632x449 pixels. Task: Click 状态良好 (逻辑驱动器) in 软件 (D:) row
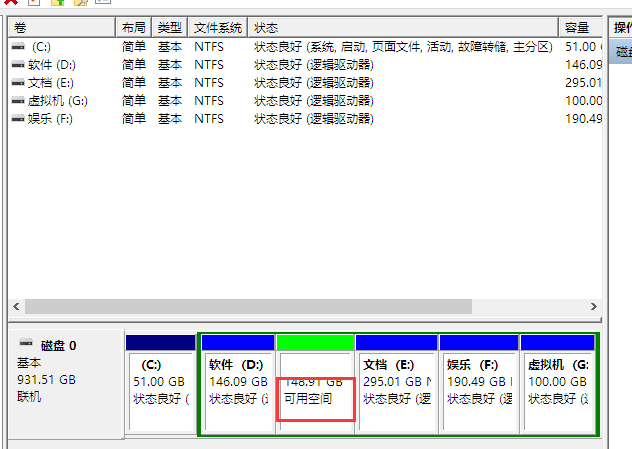[314, 64]
